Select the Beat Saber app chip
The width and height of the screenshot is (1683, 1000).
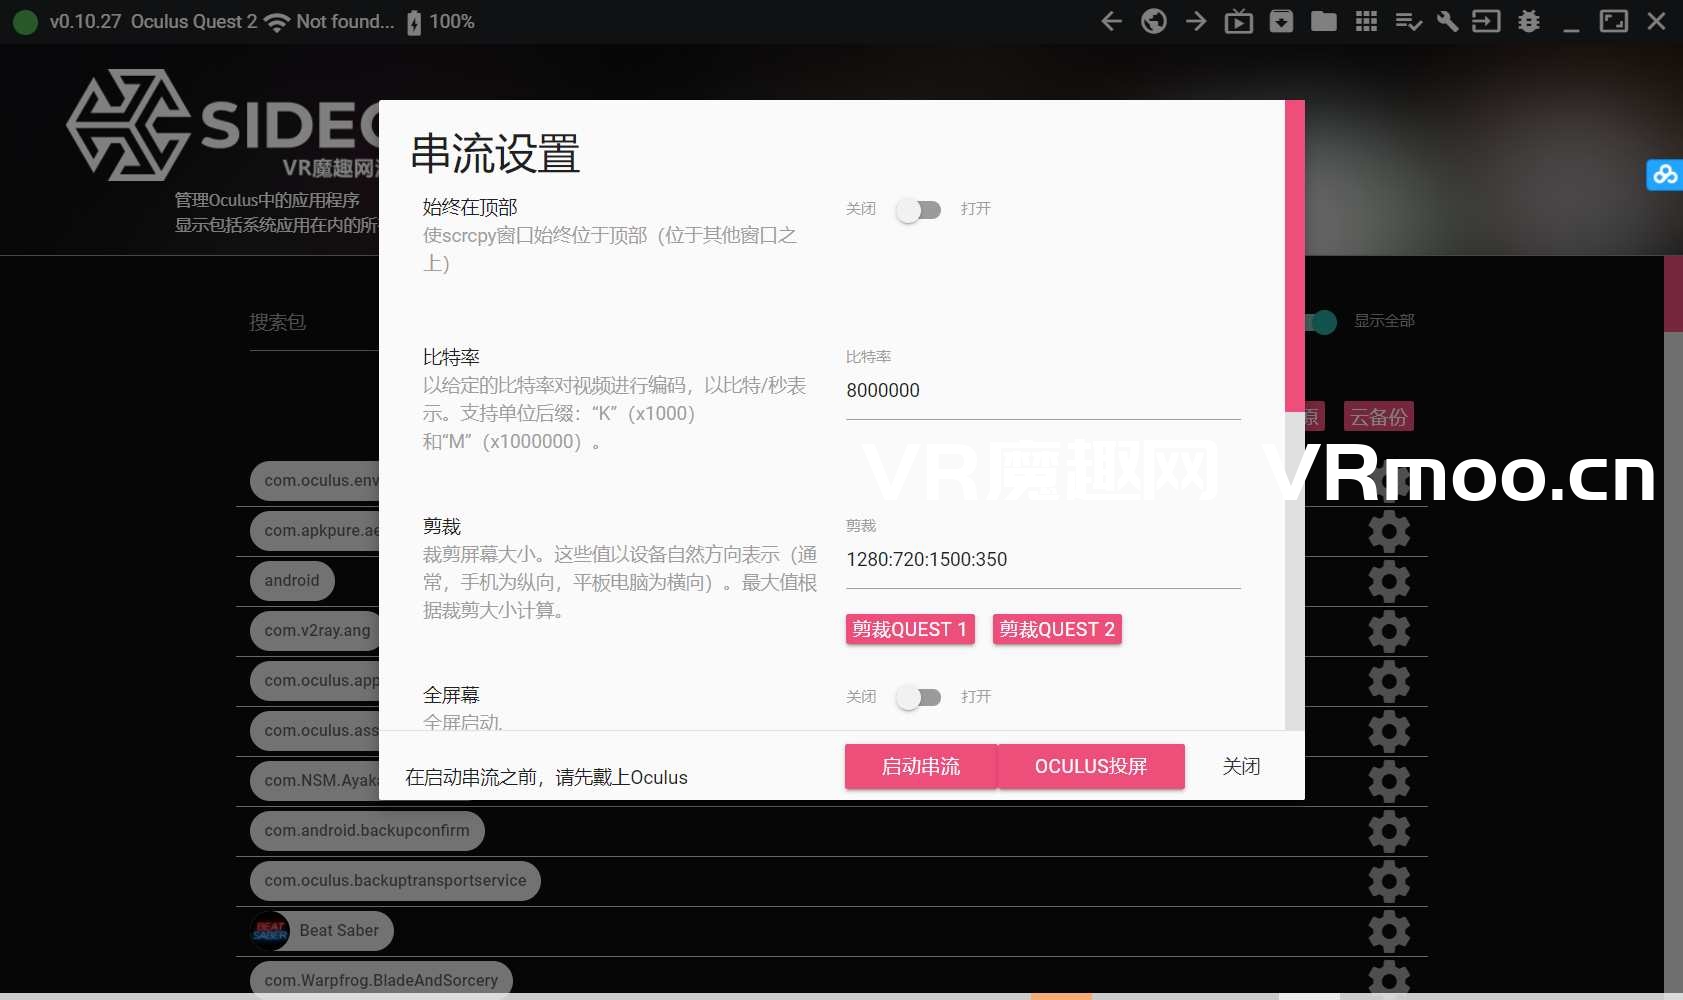click(322, 931)
